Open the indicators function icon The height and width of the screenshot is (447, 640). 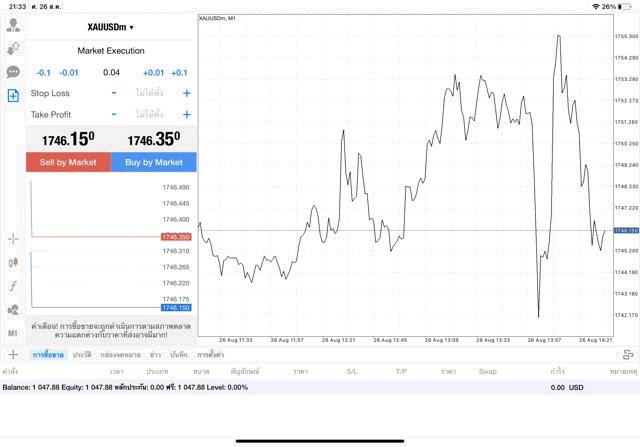[x=13, y=286]
